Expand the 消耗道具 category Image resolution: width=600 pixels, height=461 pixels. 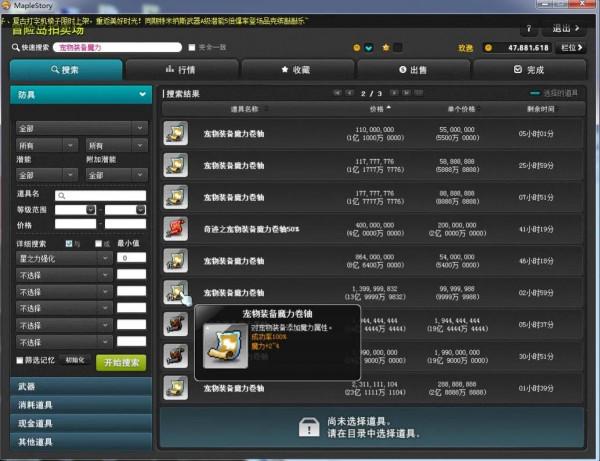(81, 405)
